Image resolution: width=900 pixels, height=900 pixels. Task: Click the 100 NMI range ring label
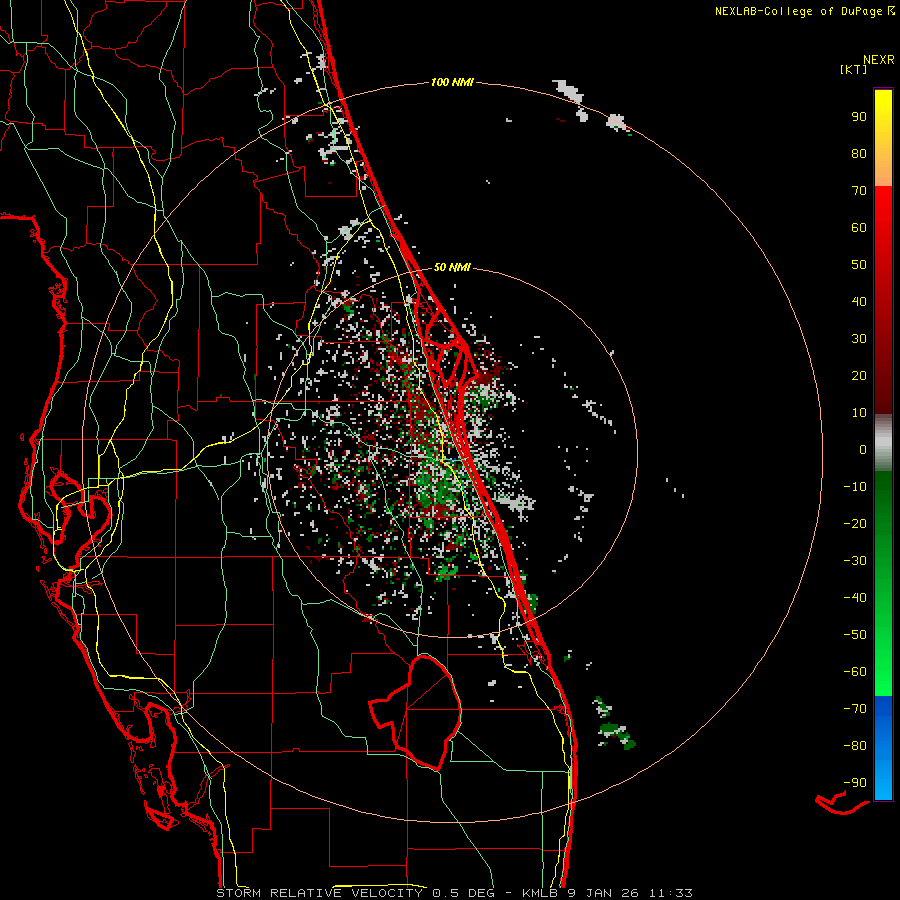(452, 82)
